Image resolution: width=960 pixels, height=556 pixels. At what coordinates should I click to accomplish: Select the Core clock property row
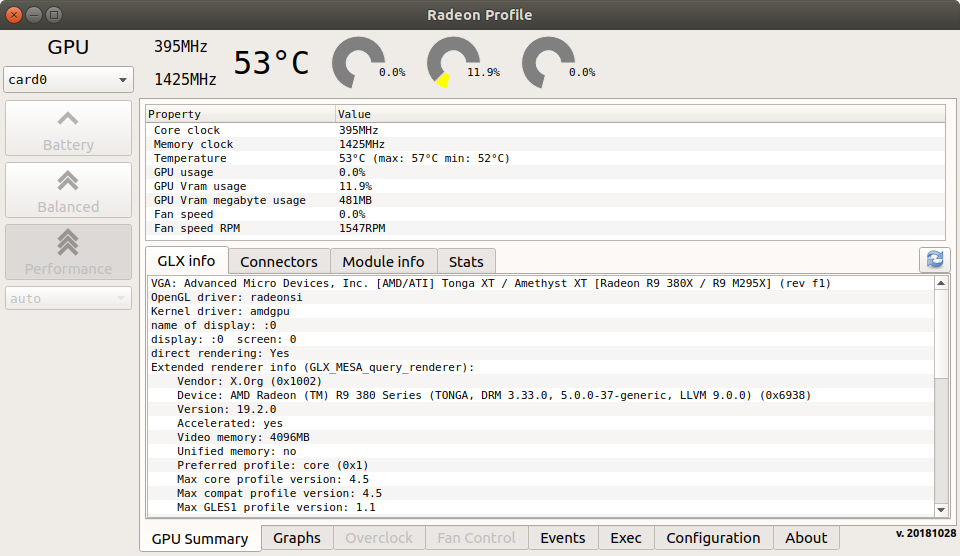546,130
